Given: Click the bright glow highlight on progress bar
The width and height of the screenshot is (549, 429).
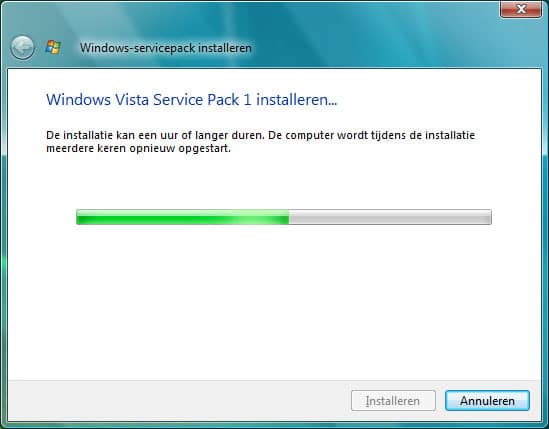Looking at the screenshot, I should 251,218.
